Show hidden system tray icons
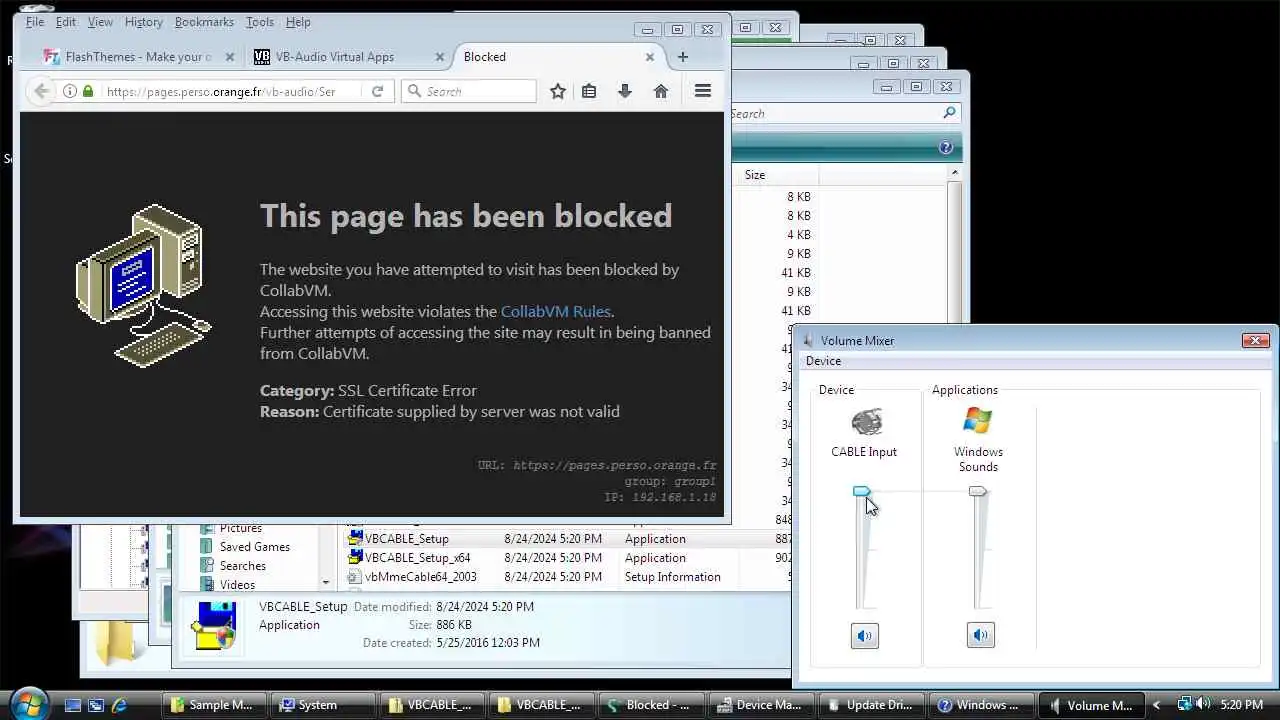 click(x=1157, y=705)
